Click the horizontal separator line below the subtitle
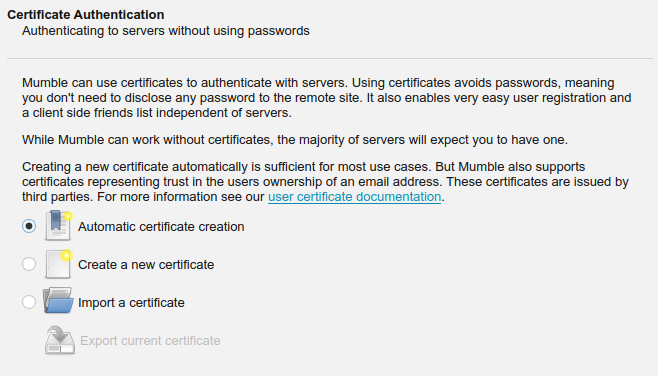Image resolution: width=658 pixels, height=376 pixels. tap(330, 58)
